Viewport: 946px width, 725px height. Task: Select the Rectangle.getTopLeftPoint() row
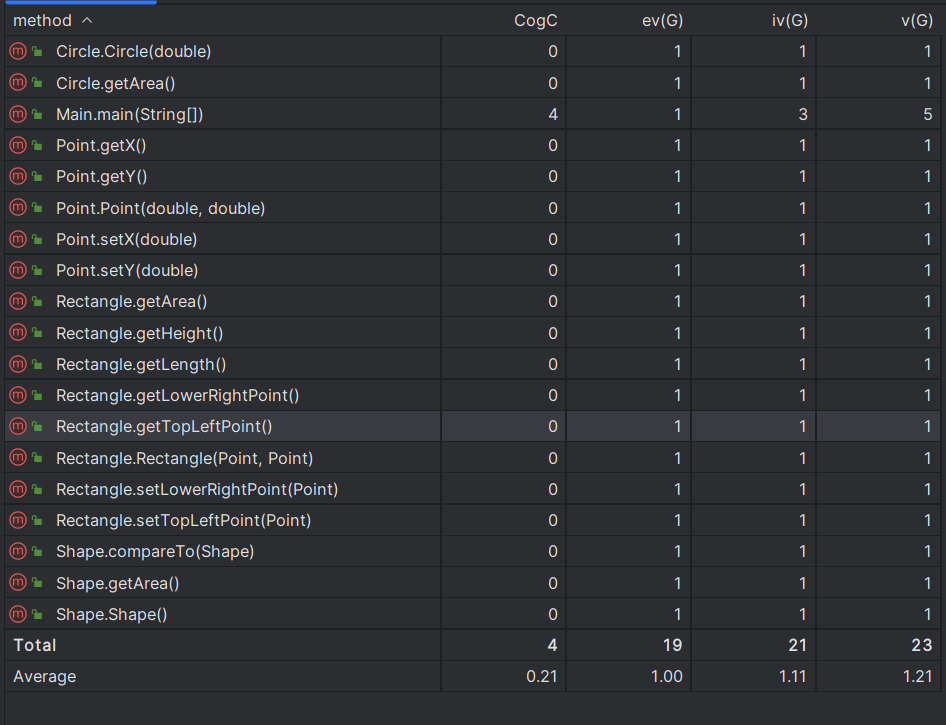pos(164,427)
